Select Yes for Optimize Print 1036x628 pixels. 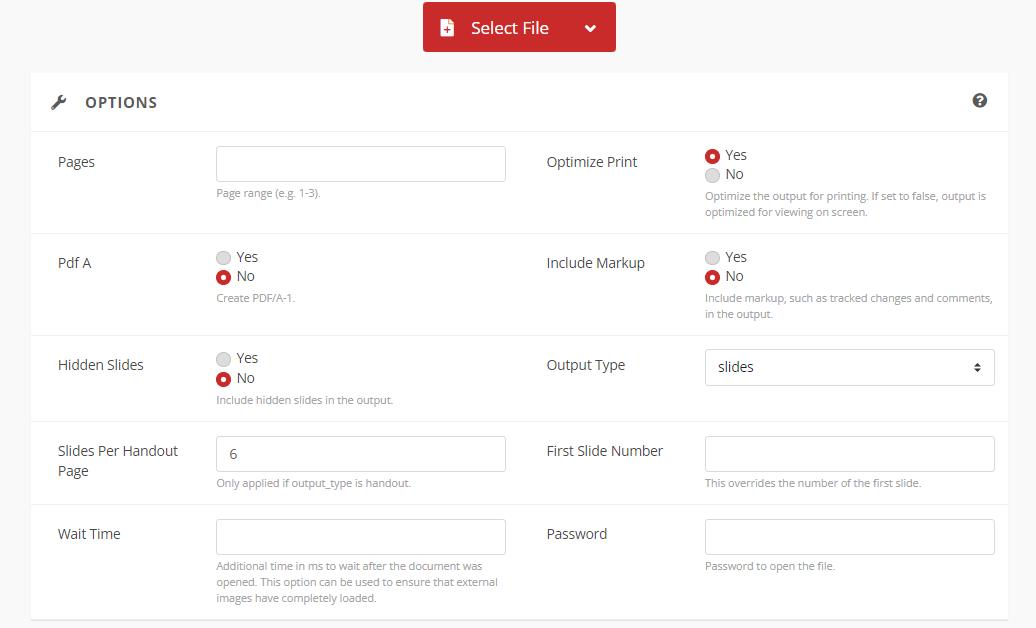click(713, 155)
